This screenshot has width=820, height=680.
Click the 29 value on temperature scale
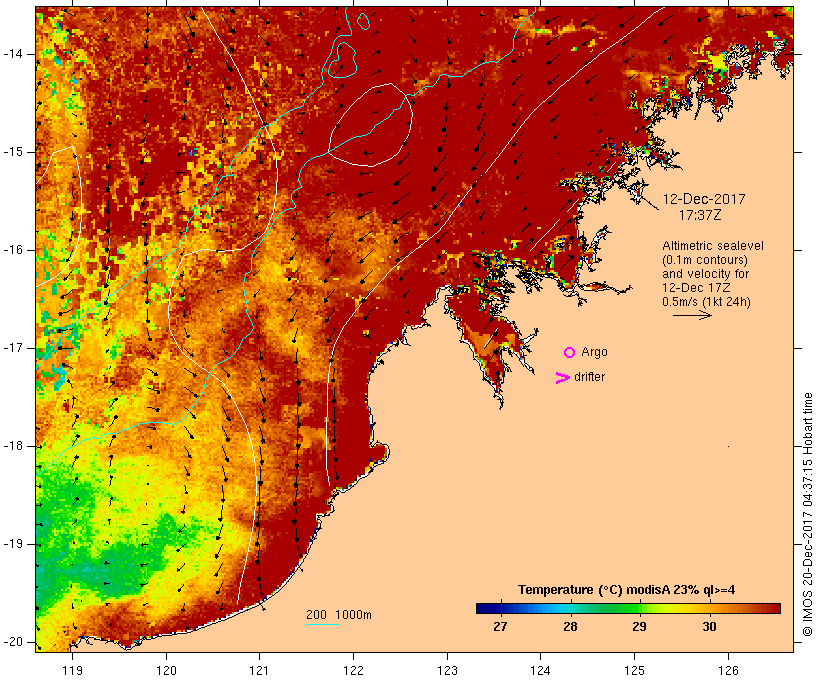pos(640,627)
